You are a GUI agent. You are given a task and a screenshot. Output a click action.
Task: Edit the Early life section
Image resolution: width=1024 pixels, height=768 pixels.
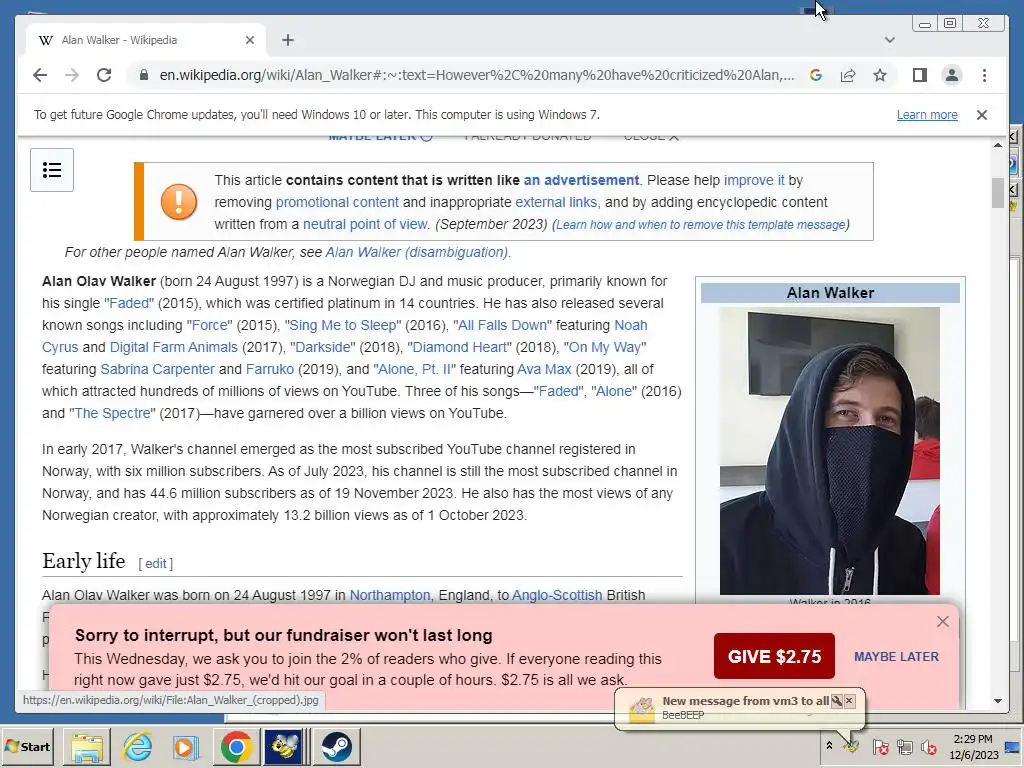pyautogui.click(x=155, y=564)
